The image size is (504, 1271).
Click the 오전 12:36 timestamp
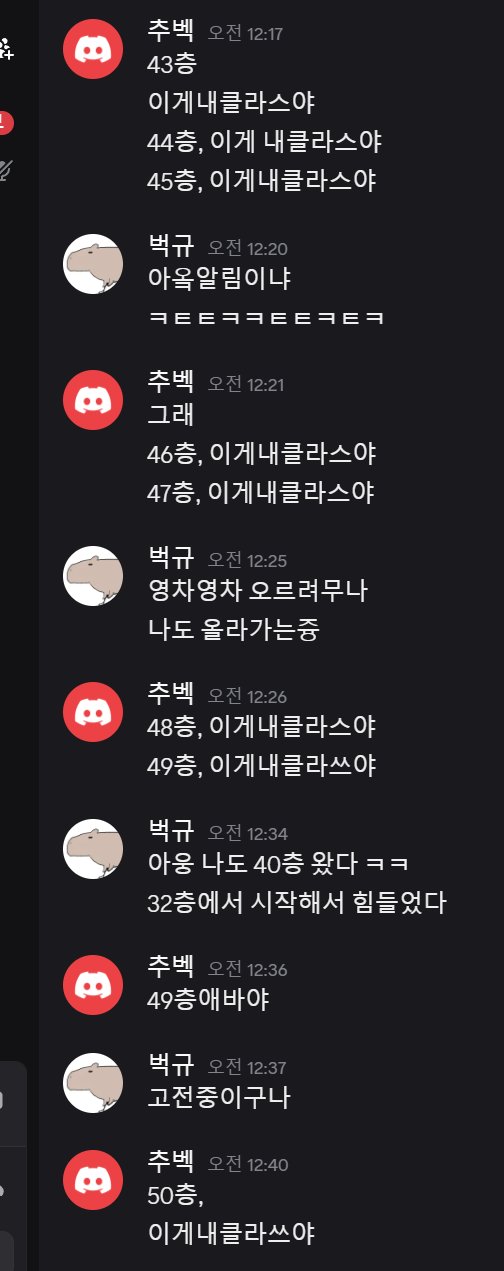[247, 969]
